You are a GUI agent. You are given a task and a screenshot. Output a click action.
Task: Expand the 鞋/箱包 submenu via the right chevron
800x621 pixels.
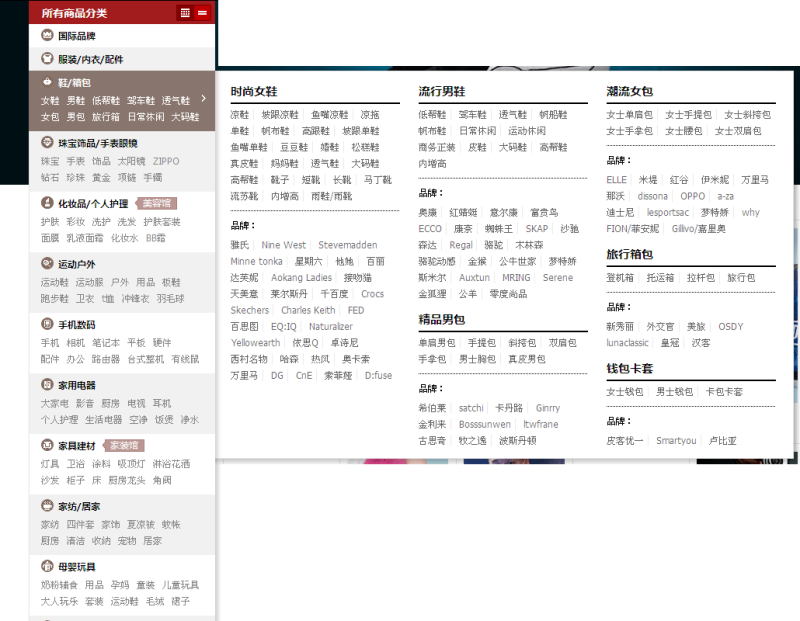point(204,100)
